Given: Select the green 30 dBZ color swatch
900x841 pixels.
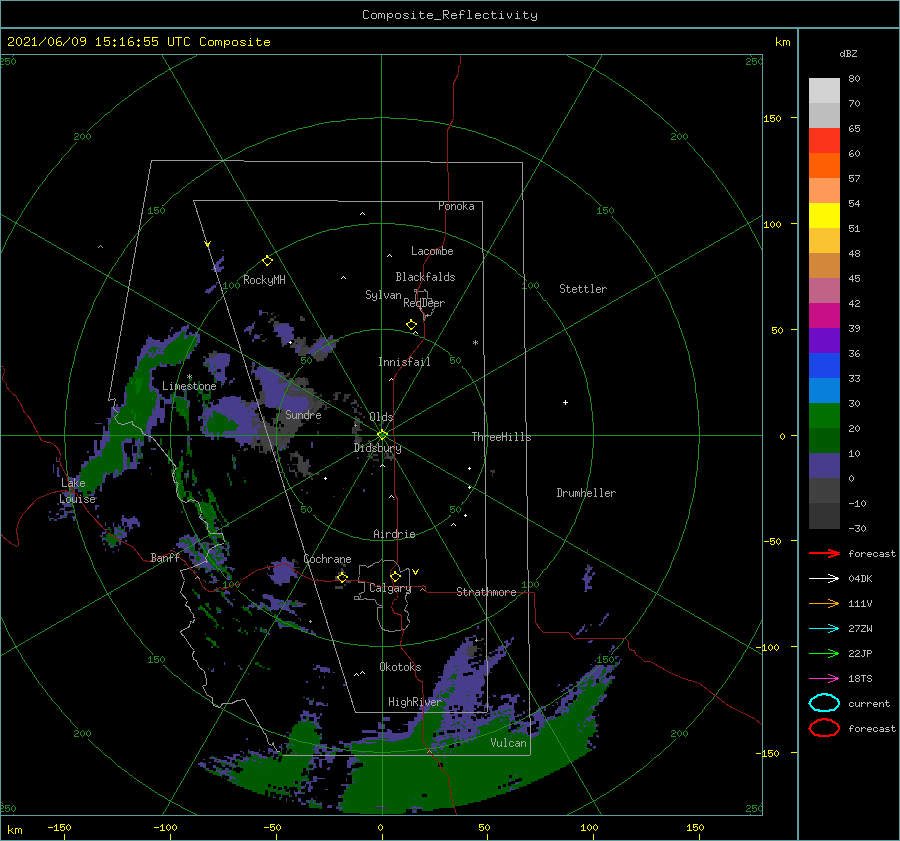Looking at the screenshot, I should click(824, 415).
